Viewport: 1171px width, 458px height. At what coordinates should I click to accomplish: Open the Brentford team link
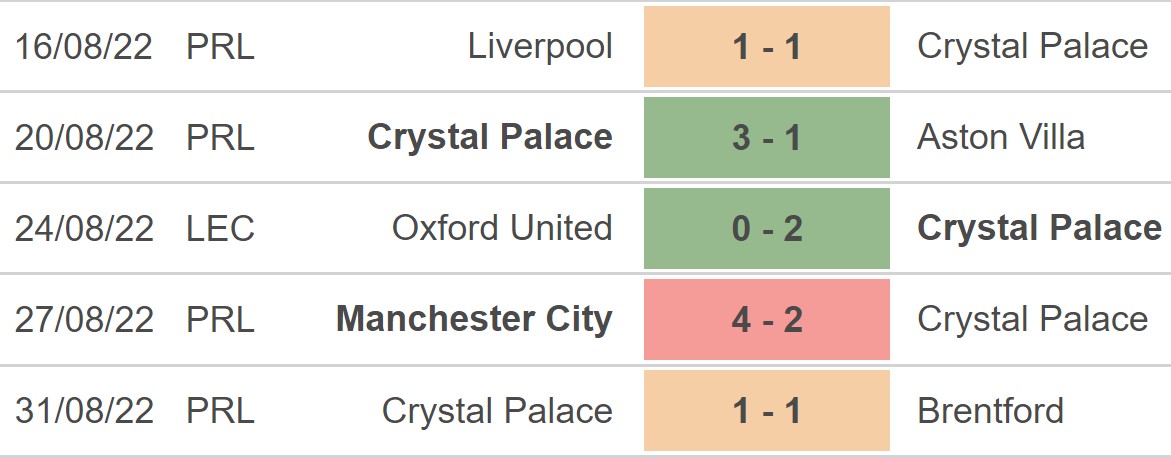point(990,410)
